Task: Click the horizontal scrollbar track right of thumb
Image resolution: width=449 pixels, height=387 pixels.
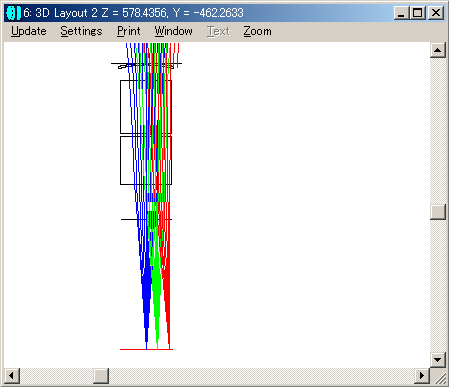Action: click(261, 376)
